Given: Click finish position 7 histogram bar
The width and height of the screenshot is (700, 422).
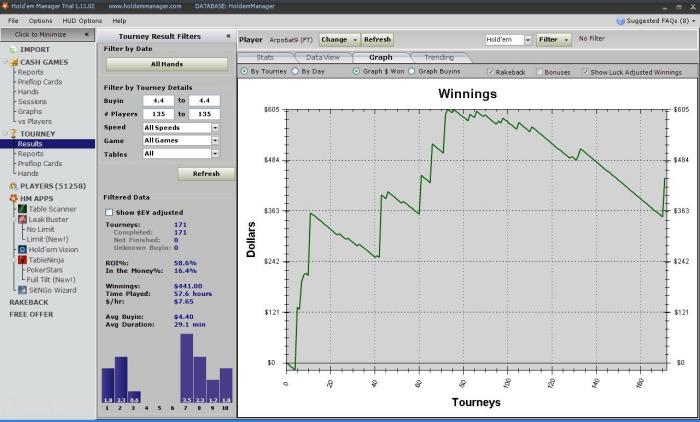Looking at the screenshot, I should 187,368.
